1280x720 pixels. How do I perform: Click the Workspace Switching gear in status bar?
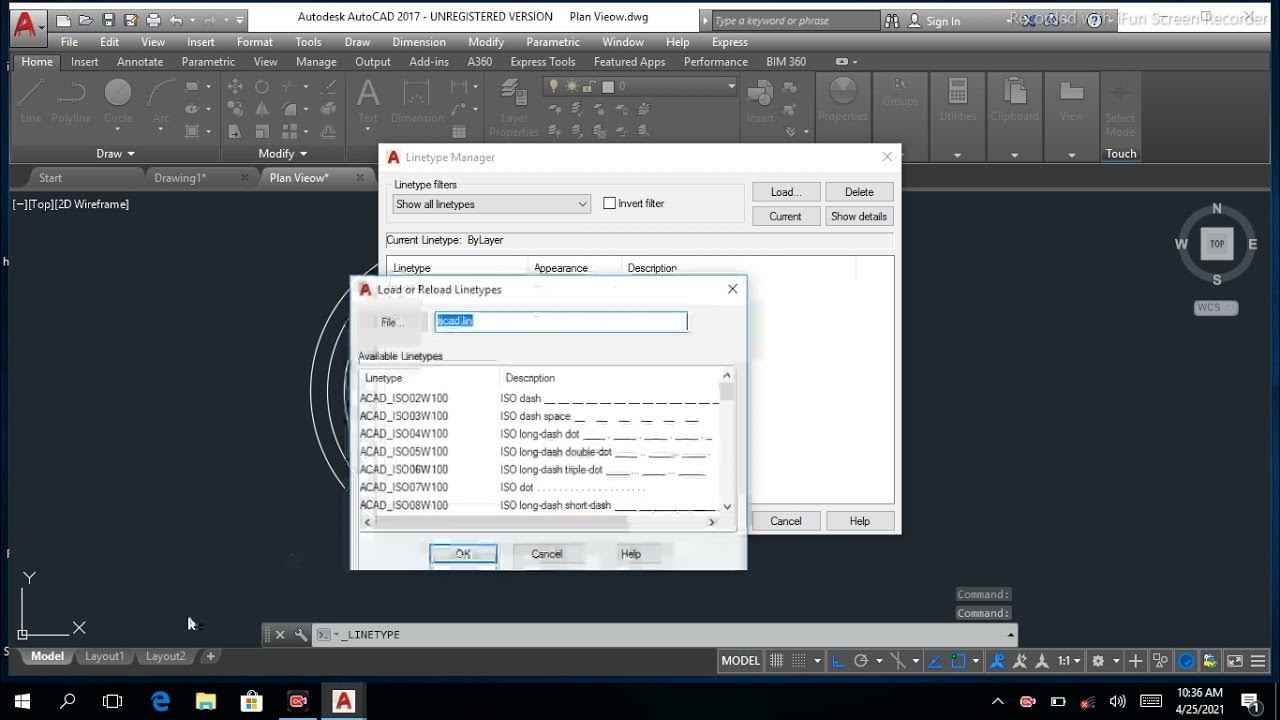[x=1098, y=661]
